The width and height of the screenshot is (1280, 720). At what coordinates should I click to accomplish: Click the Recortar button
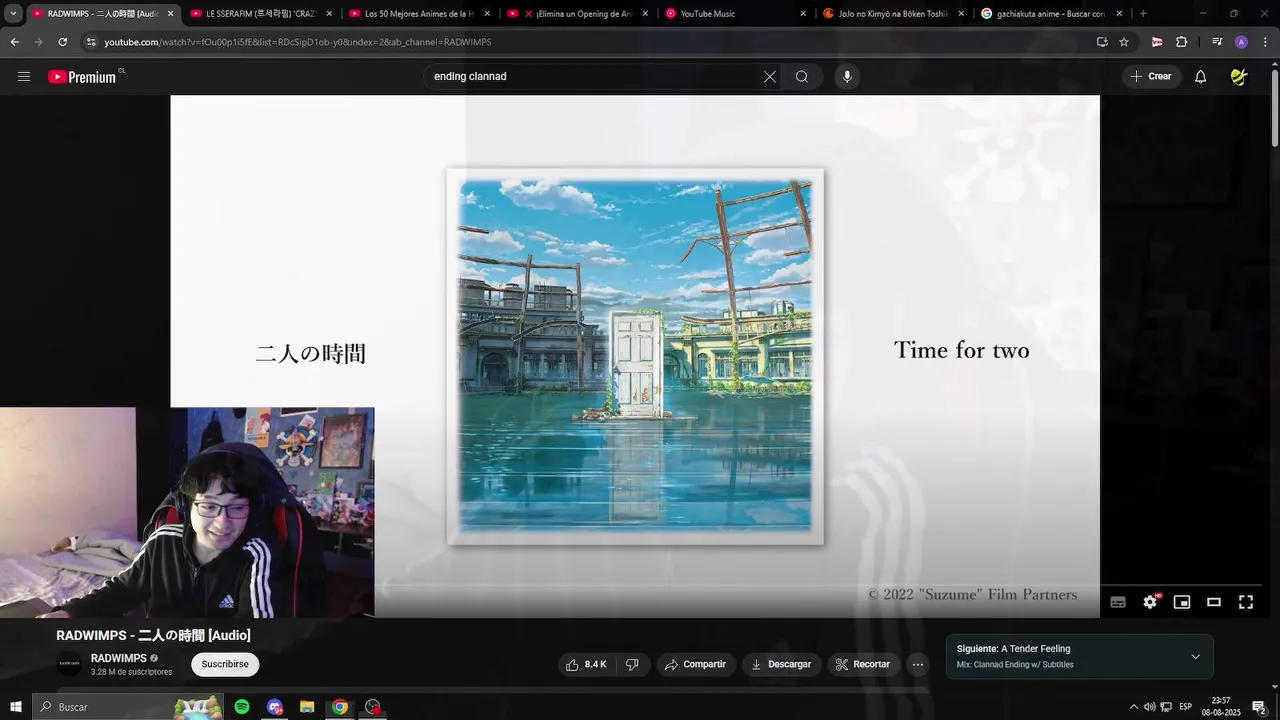tap(863, 664)
